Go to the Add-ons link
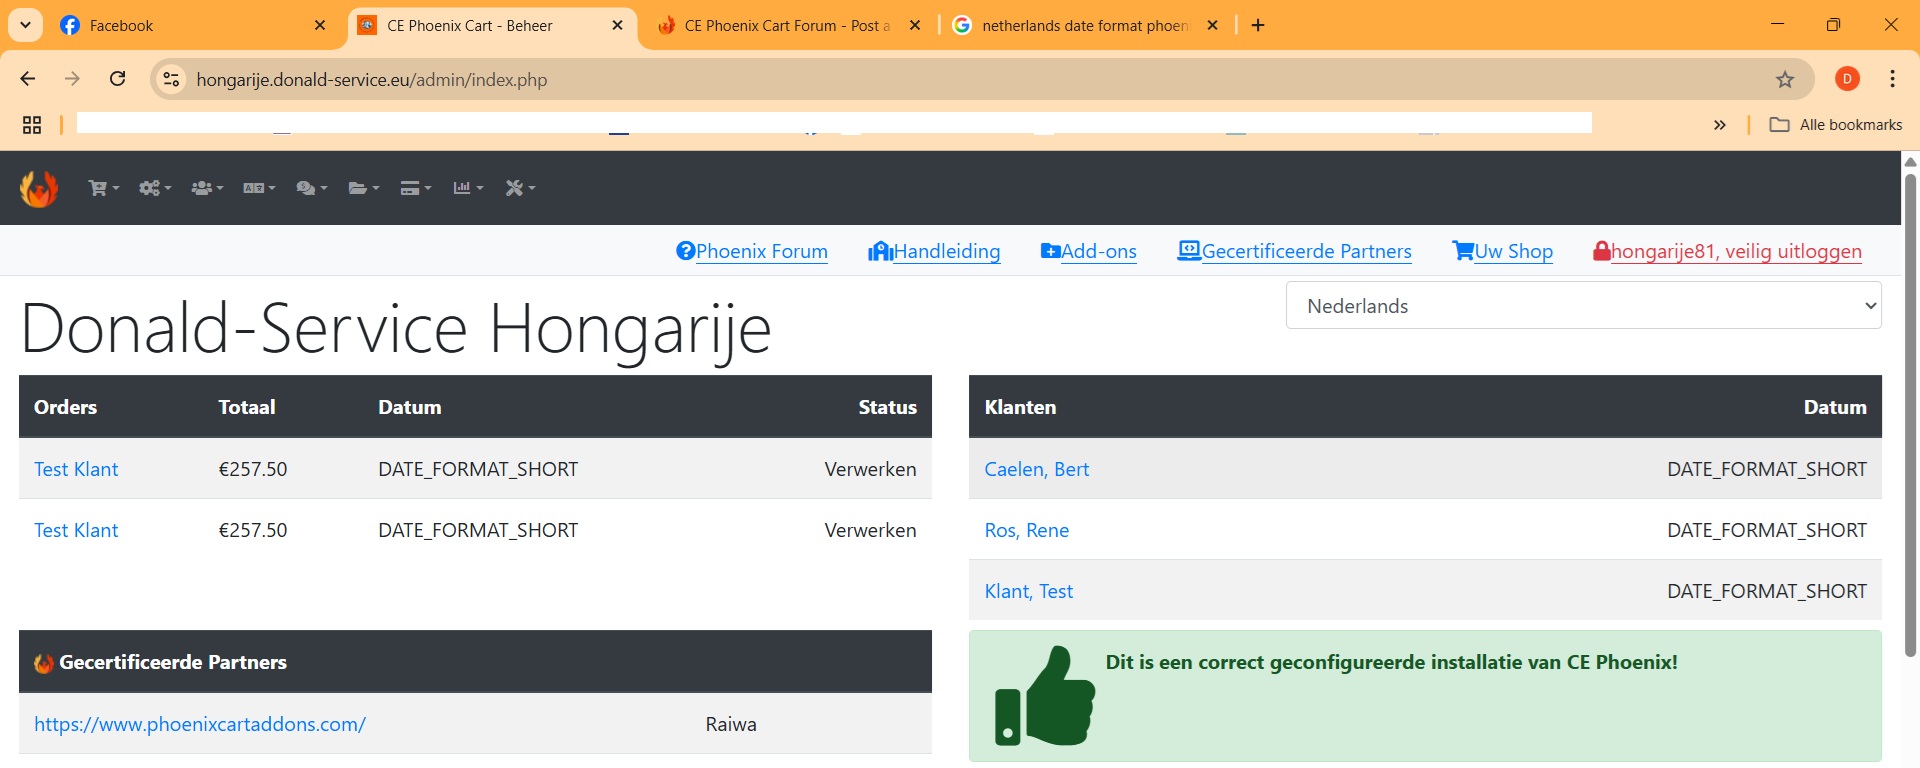The width and height of the screenshot is (1920, 768). point(1089,251)
